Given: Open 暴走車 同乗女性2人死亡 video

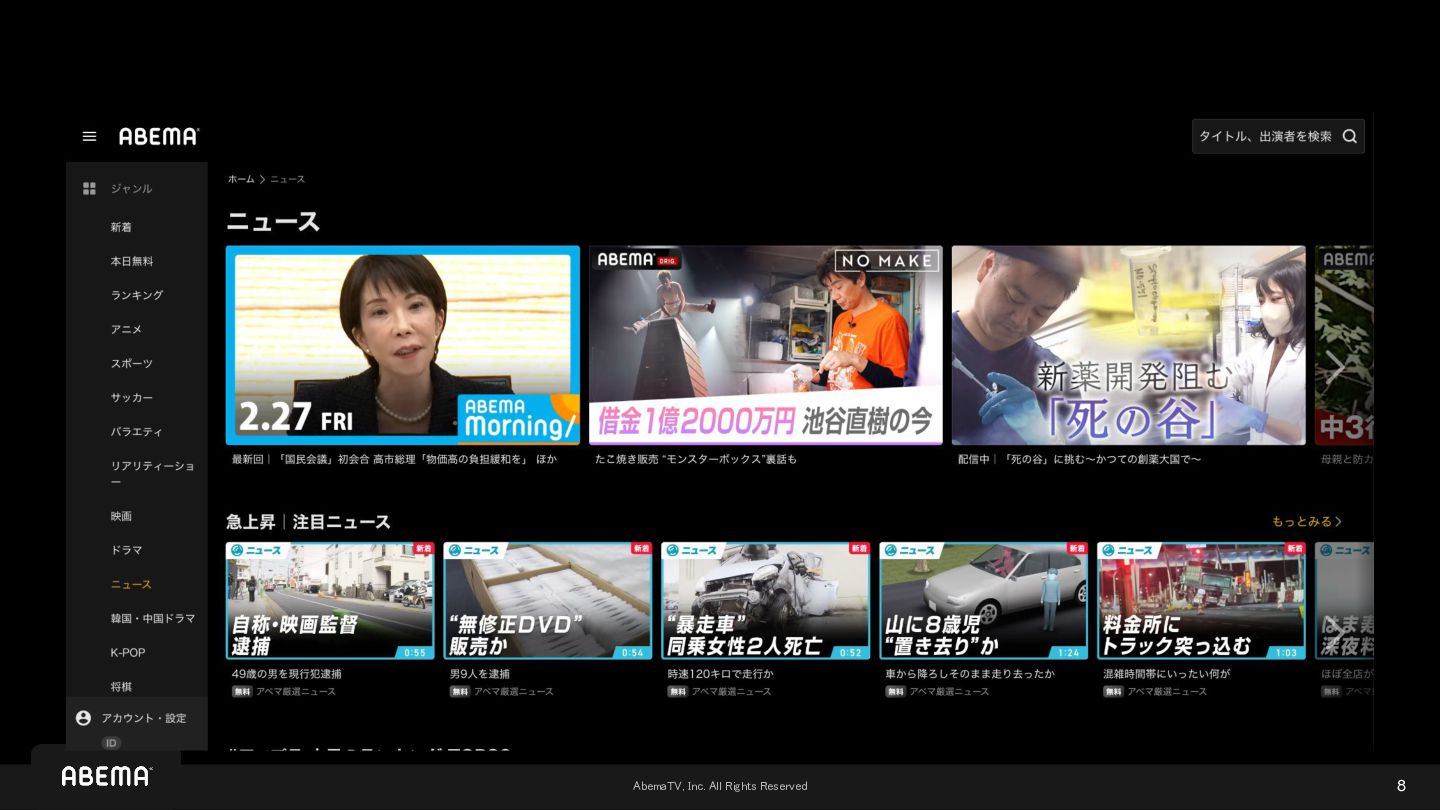Looking at the screenshot, I should pos(766,601).
